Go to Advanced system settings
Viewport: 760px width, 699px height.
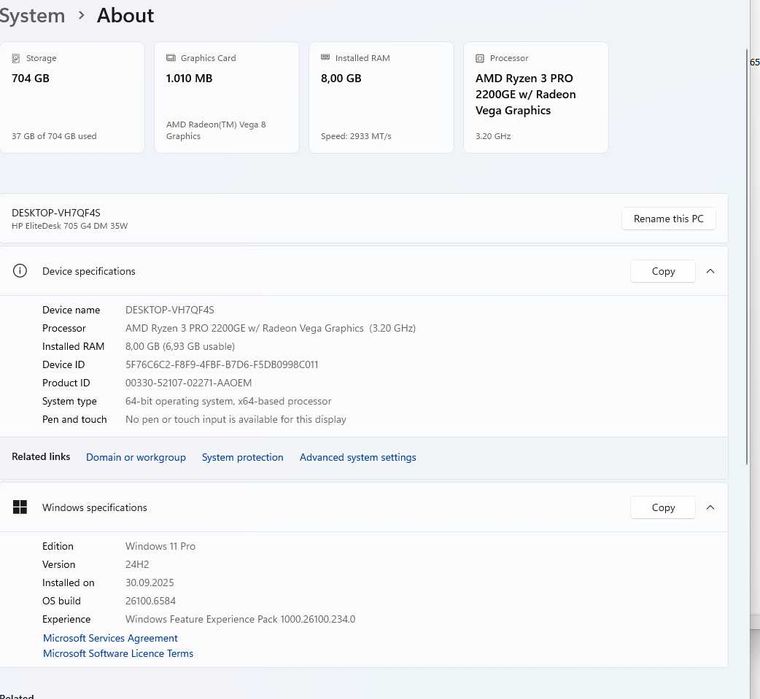point(358,457)
